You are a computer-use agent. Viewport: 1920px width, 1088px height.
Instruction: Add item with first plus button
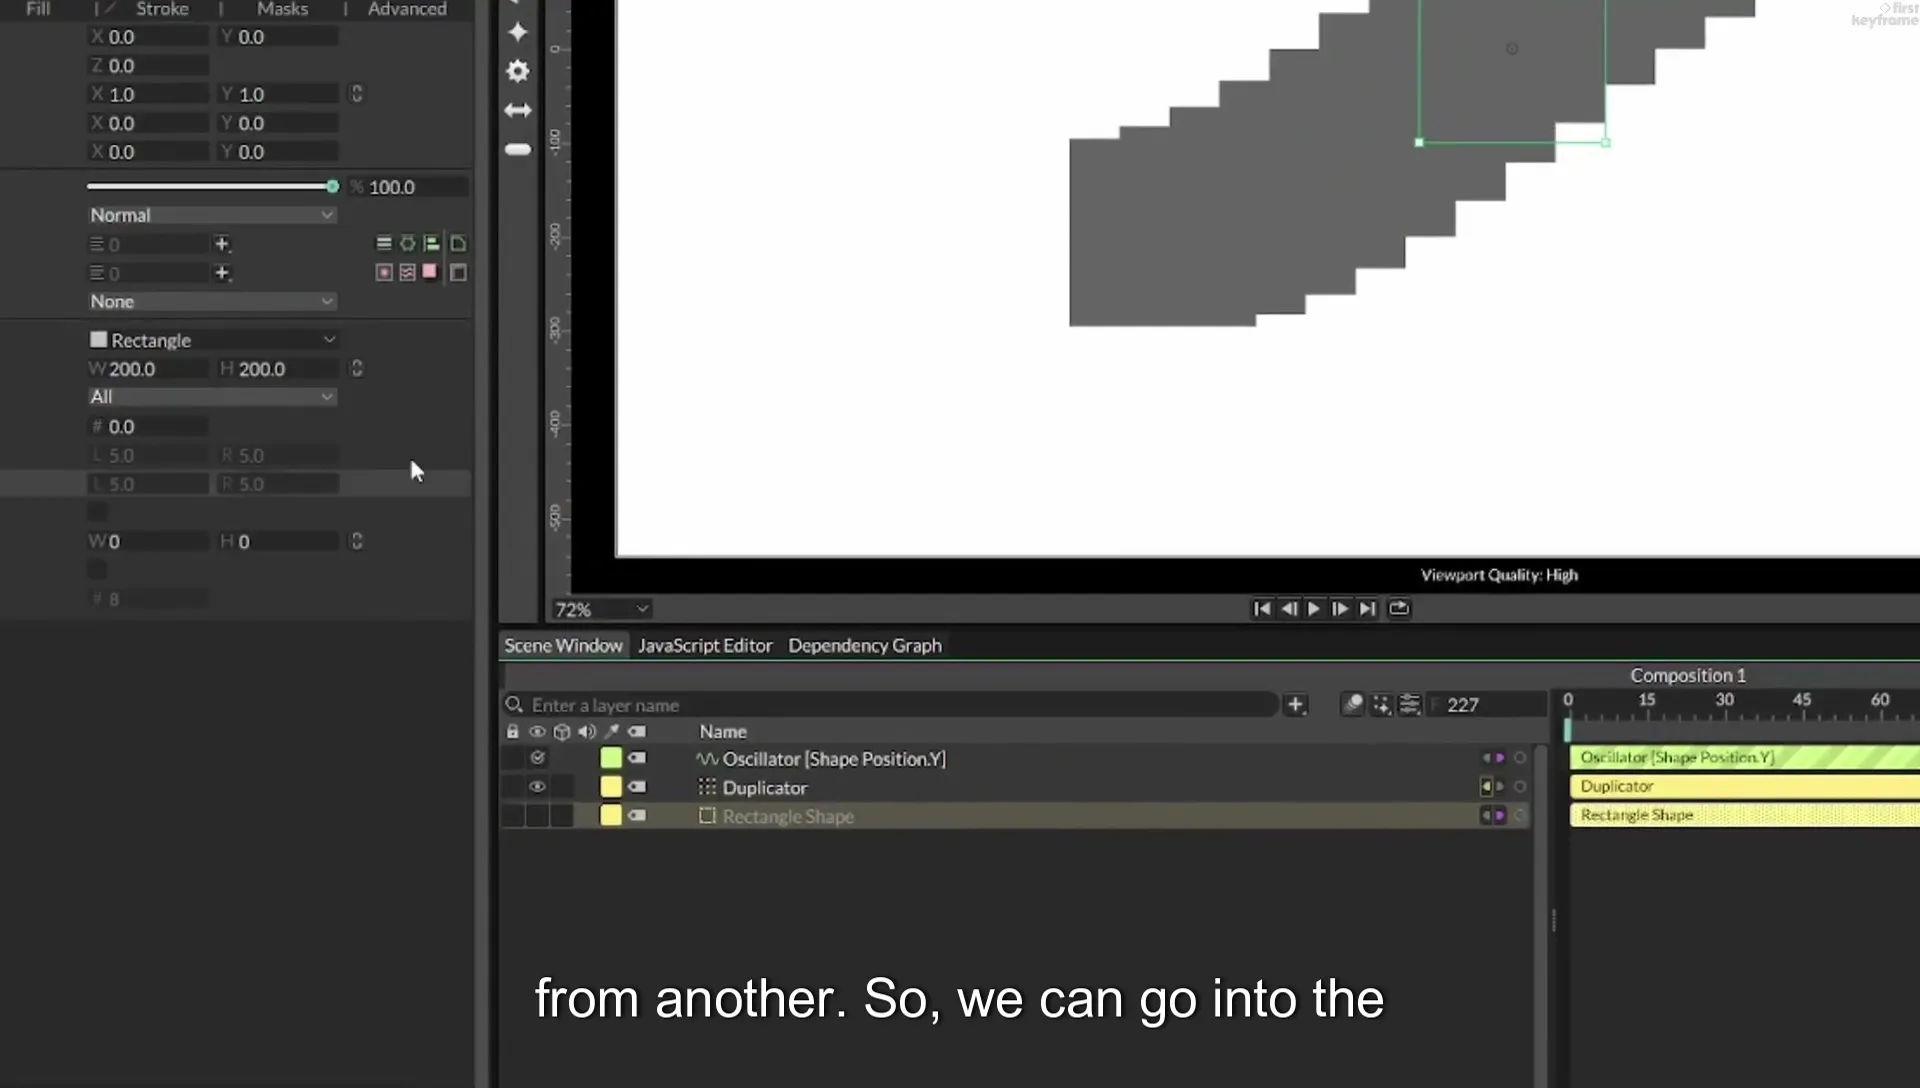click(222, 244)
